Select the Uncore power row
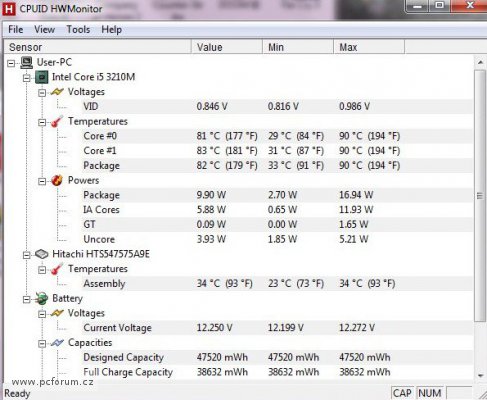The width and height of the screenshot is (487, 400). [278, 239]
